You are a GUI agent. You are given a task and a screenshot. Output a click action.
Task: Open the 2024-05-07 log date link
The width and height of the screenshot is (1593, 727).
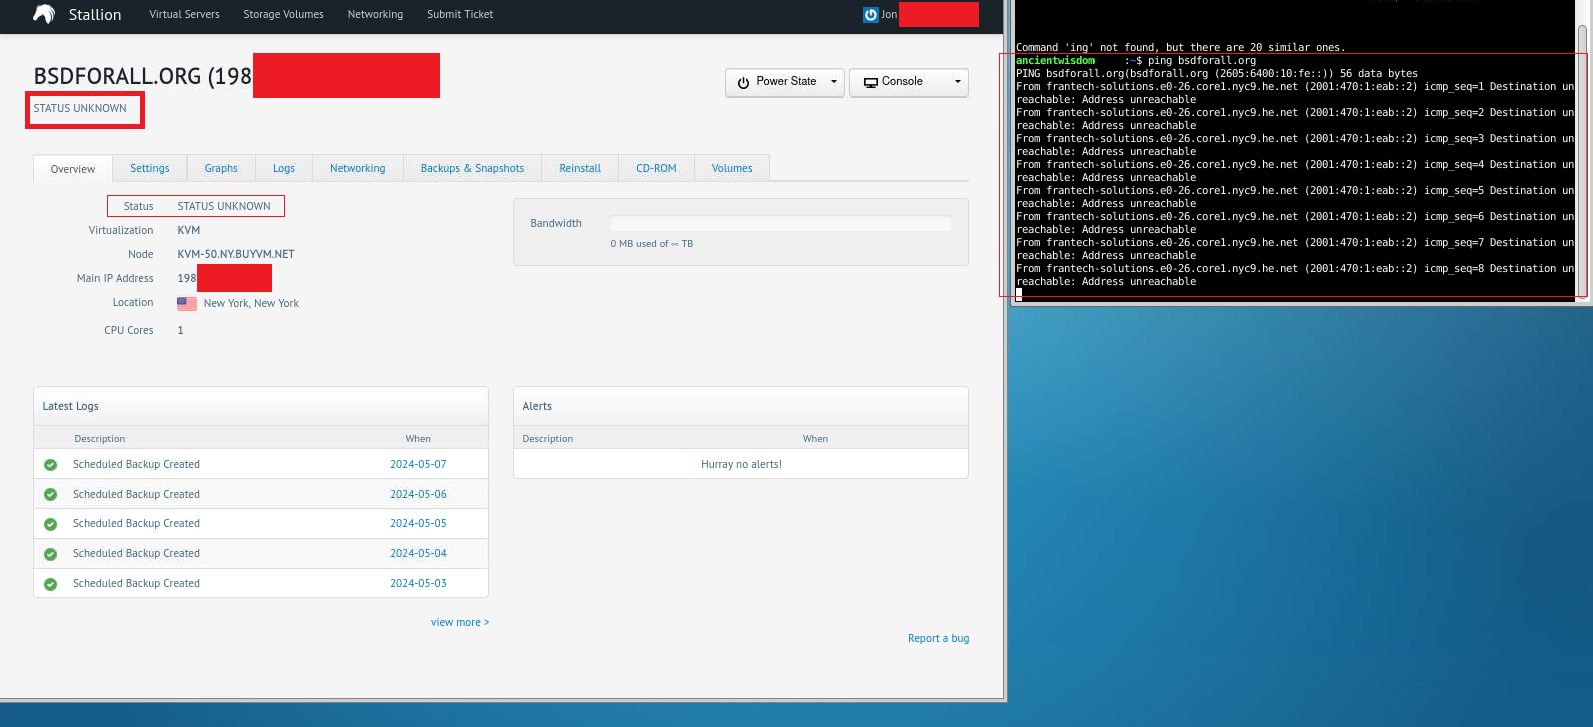coord(418,465)
